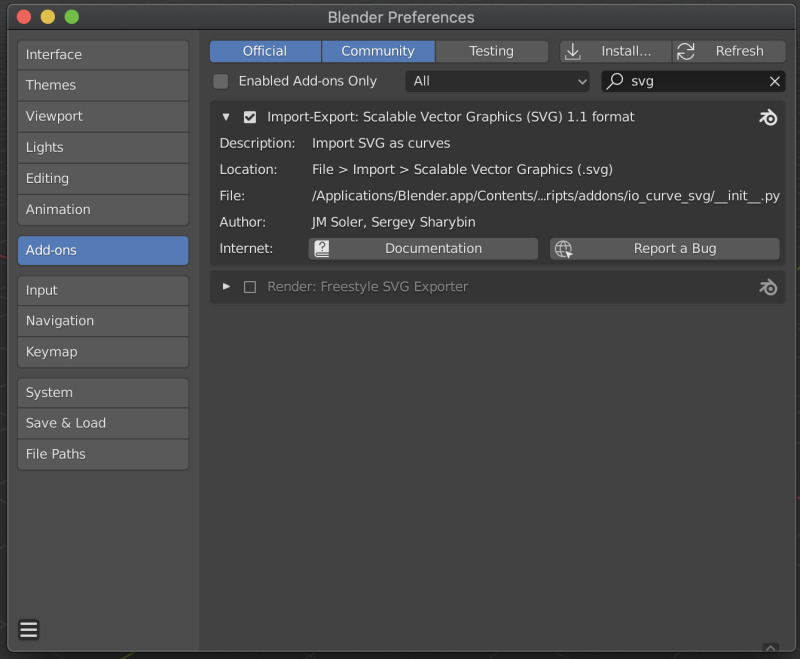Open the Lights preferences tab
The width and height of the screenshot is (800, 659).
[103, 147]
